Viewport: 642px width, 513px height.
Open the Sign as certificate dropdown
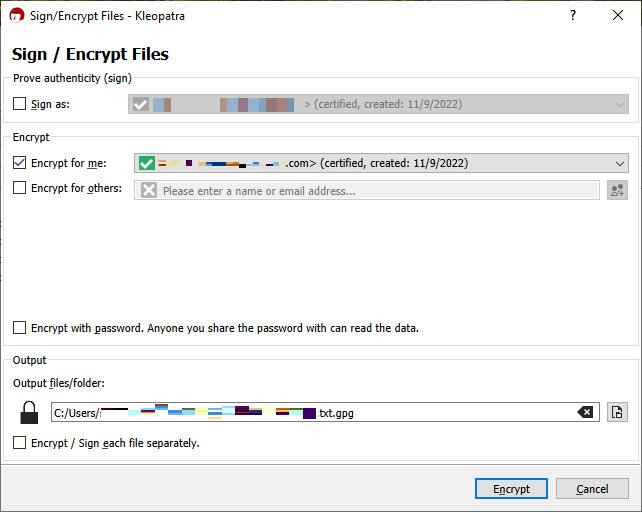[620, 104]
